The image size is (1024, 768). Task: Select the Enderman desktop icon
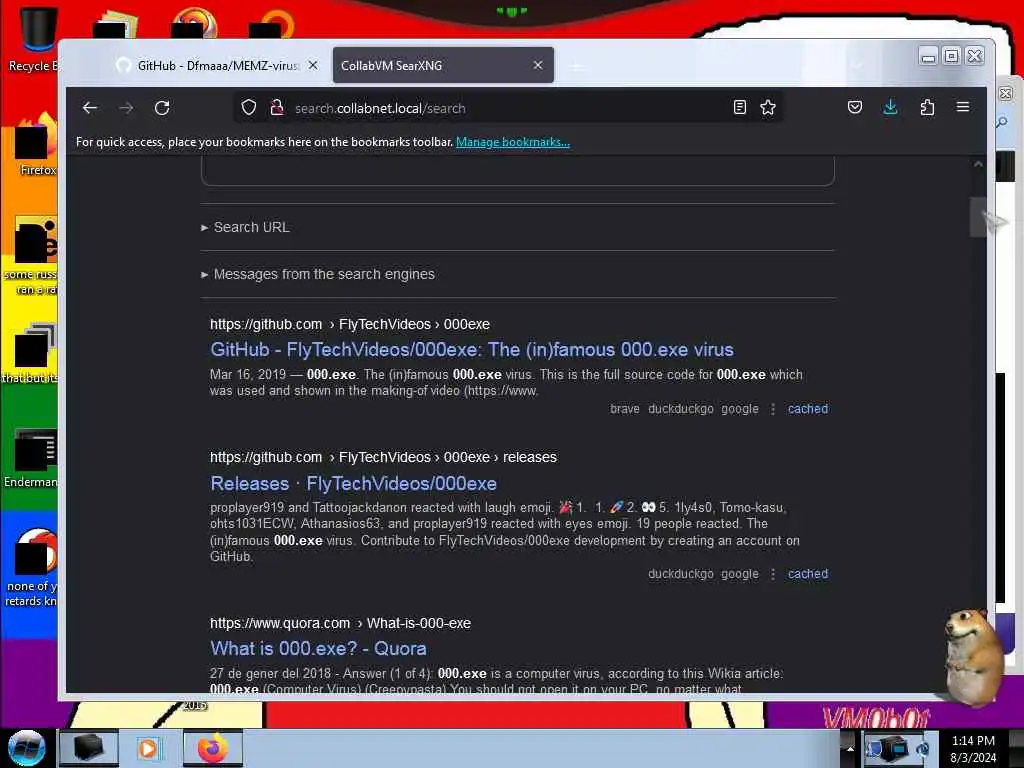coord(33,458)
